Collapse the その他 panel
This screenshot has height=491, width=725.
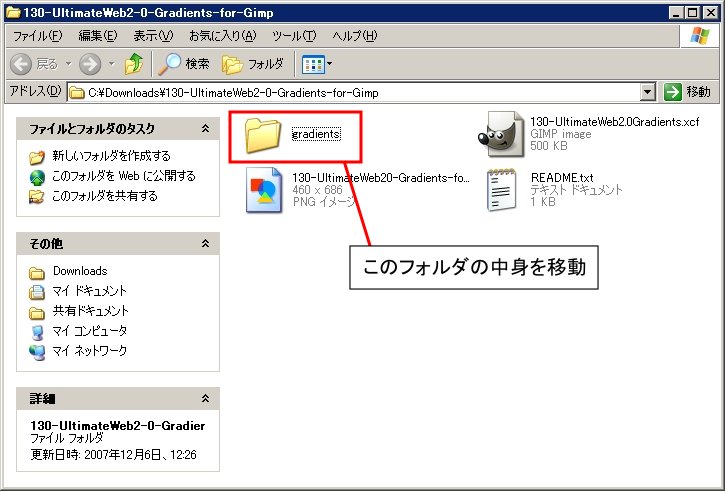point(205,243)
